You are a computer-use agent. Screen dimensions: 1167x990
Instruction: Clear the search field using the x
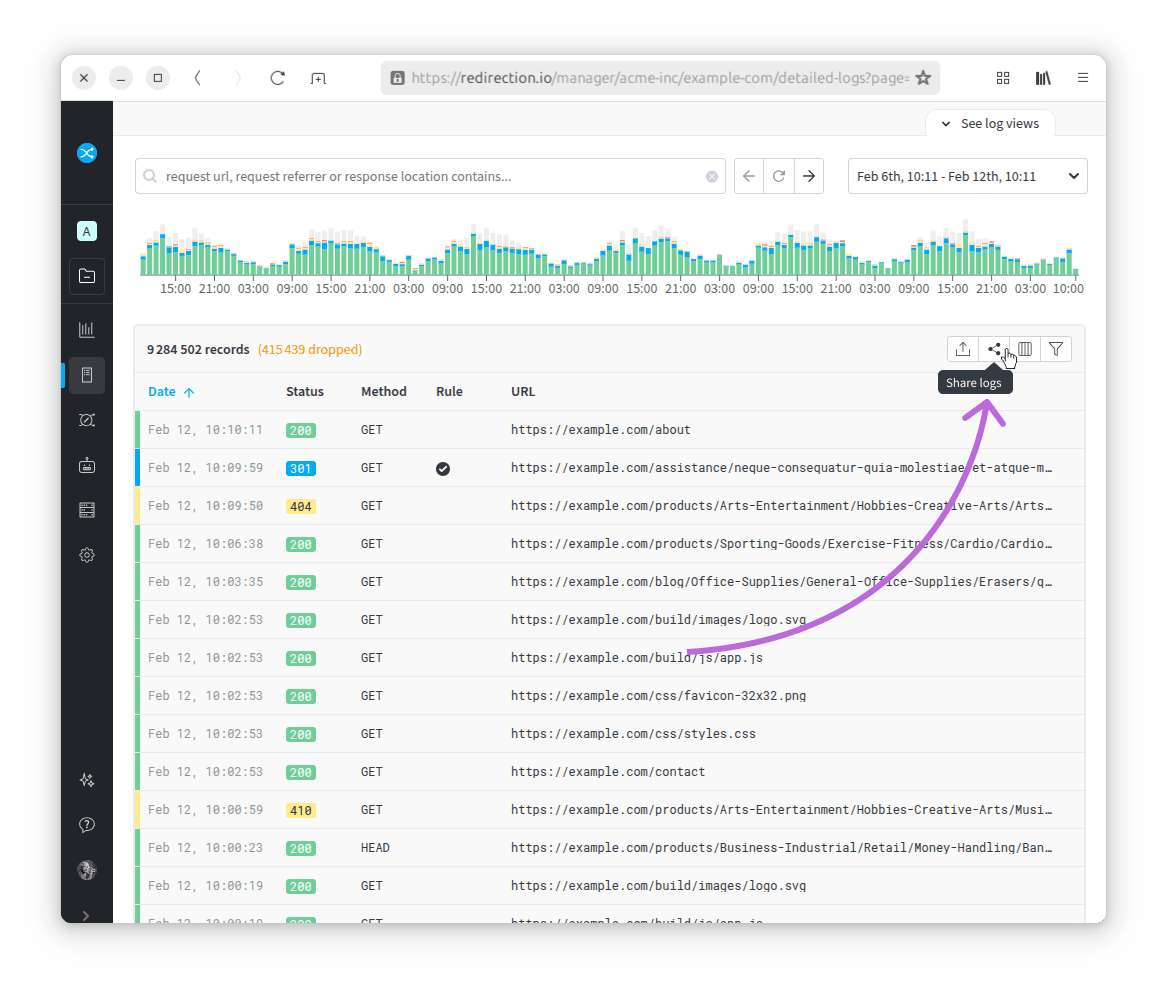[x=712, y=177]
